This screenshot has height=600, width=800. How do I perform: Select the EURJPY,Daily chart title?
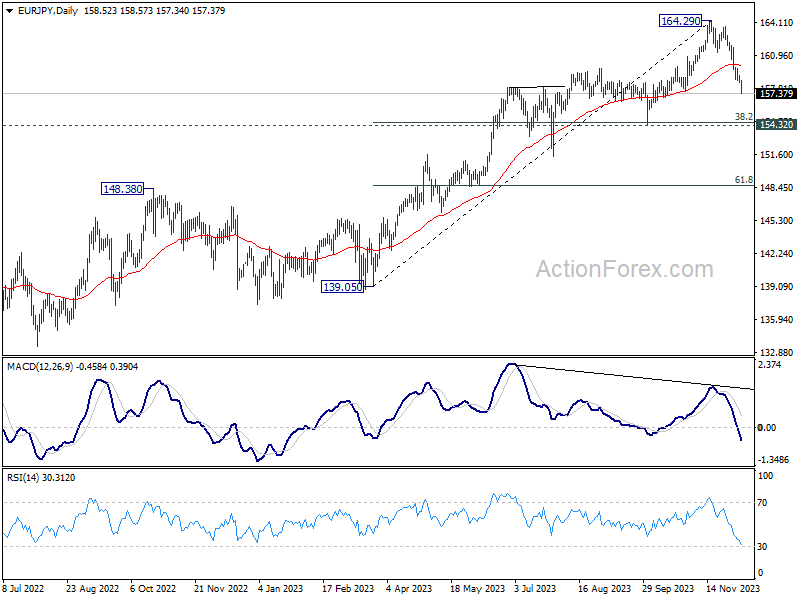click(48, 11)
